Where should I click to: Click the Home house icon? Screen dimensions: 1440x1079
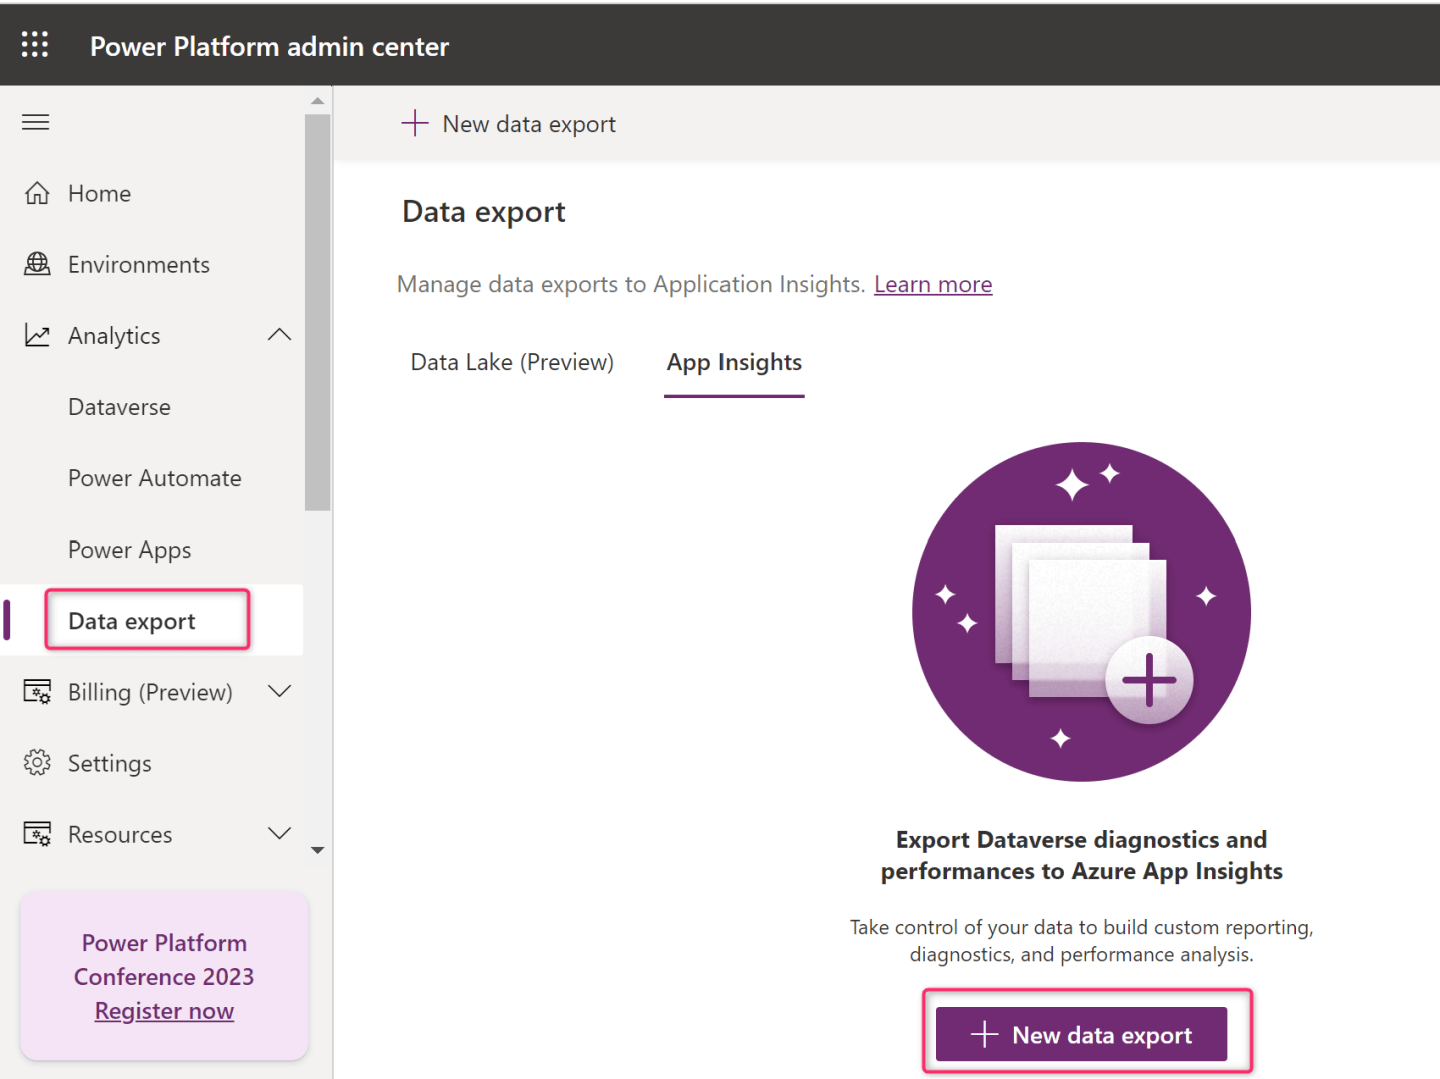click(x=37, y=193)
